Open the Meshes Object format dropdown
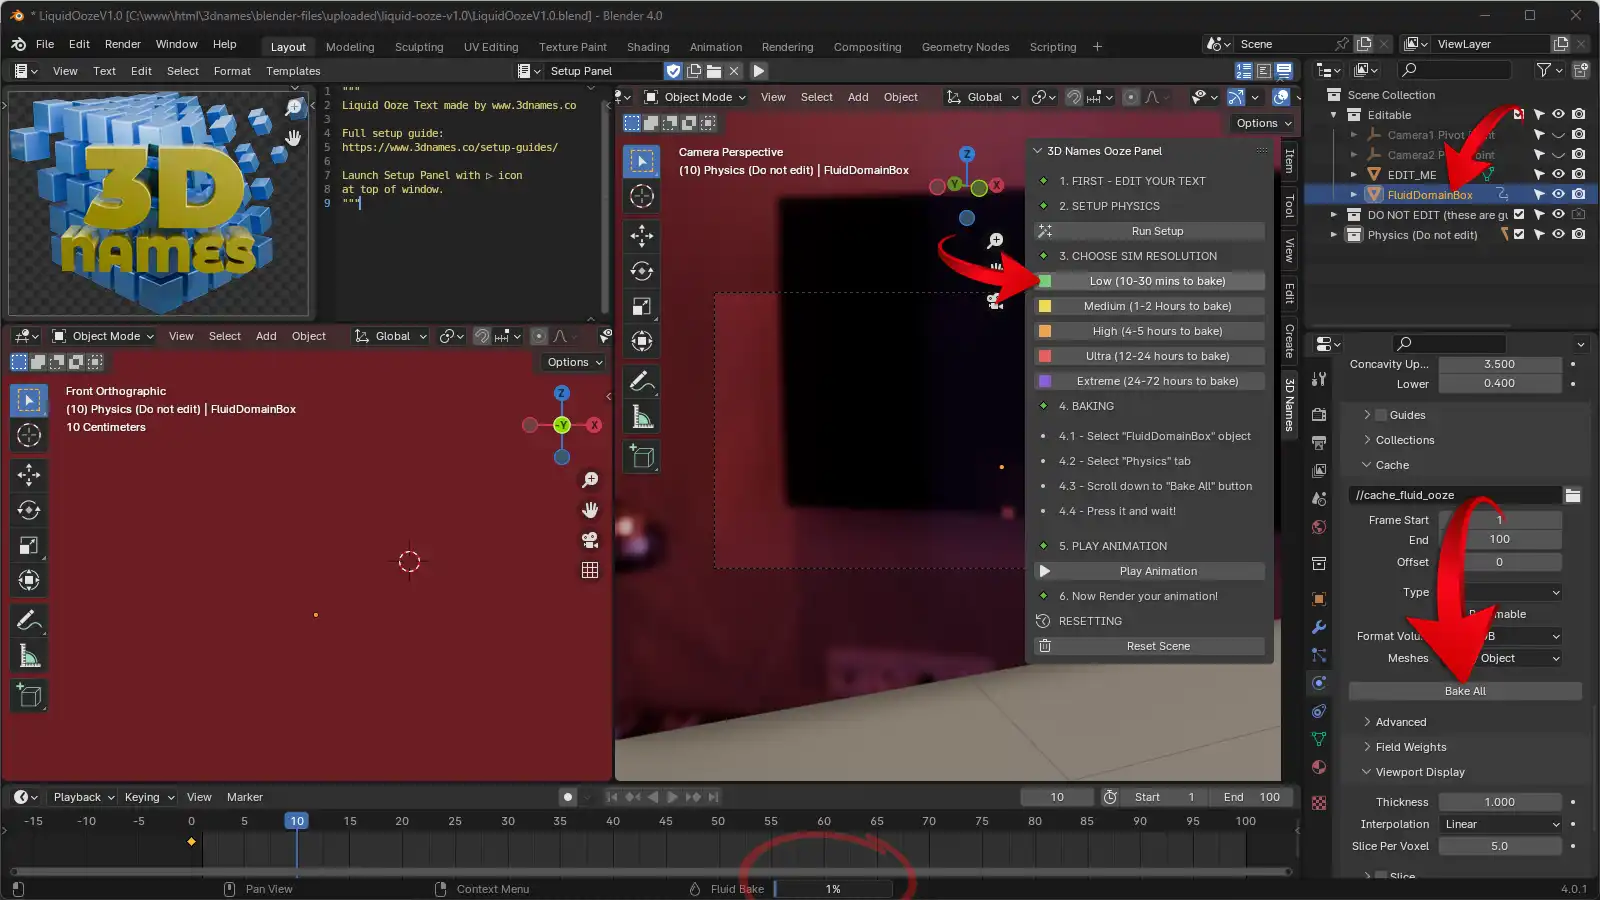The height and width of the screenshot is (900, 1600). tap(1500, 658)
